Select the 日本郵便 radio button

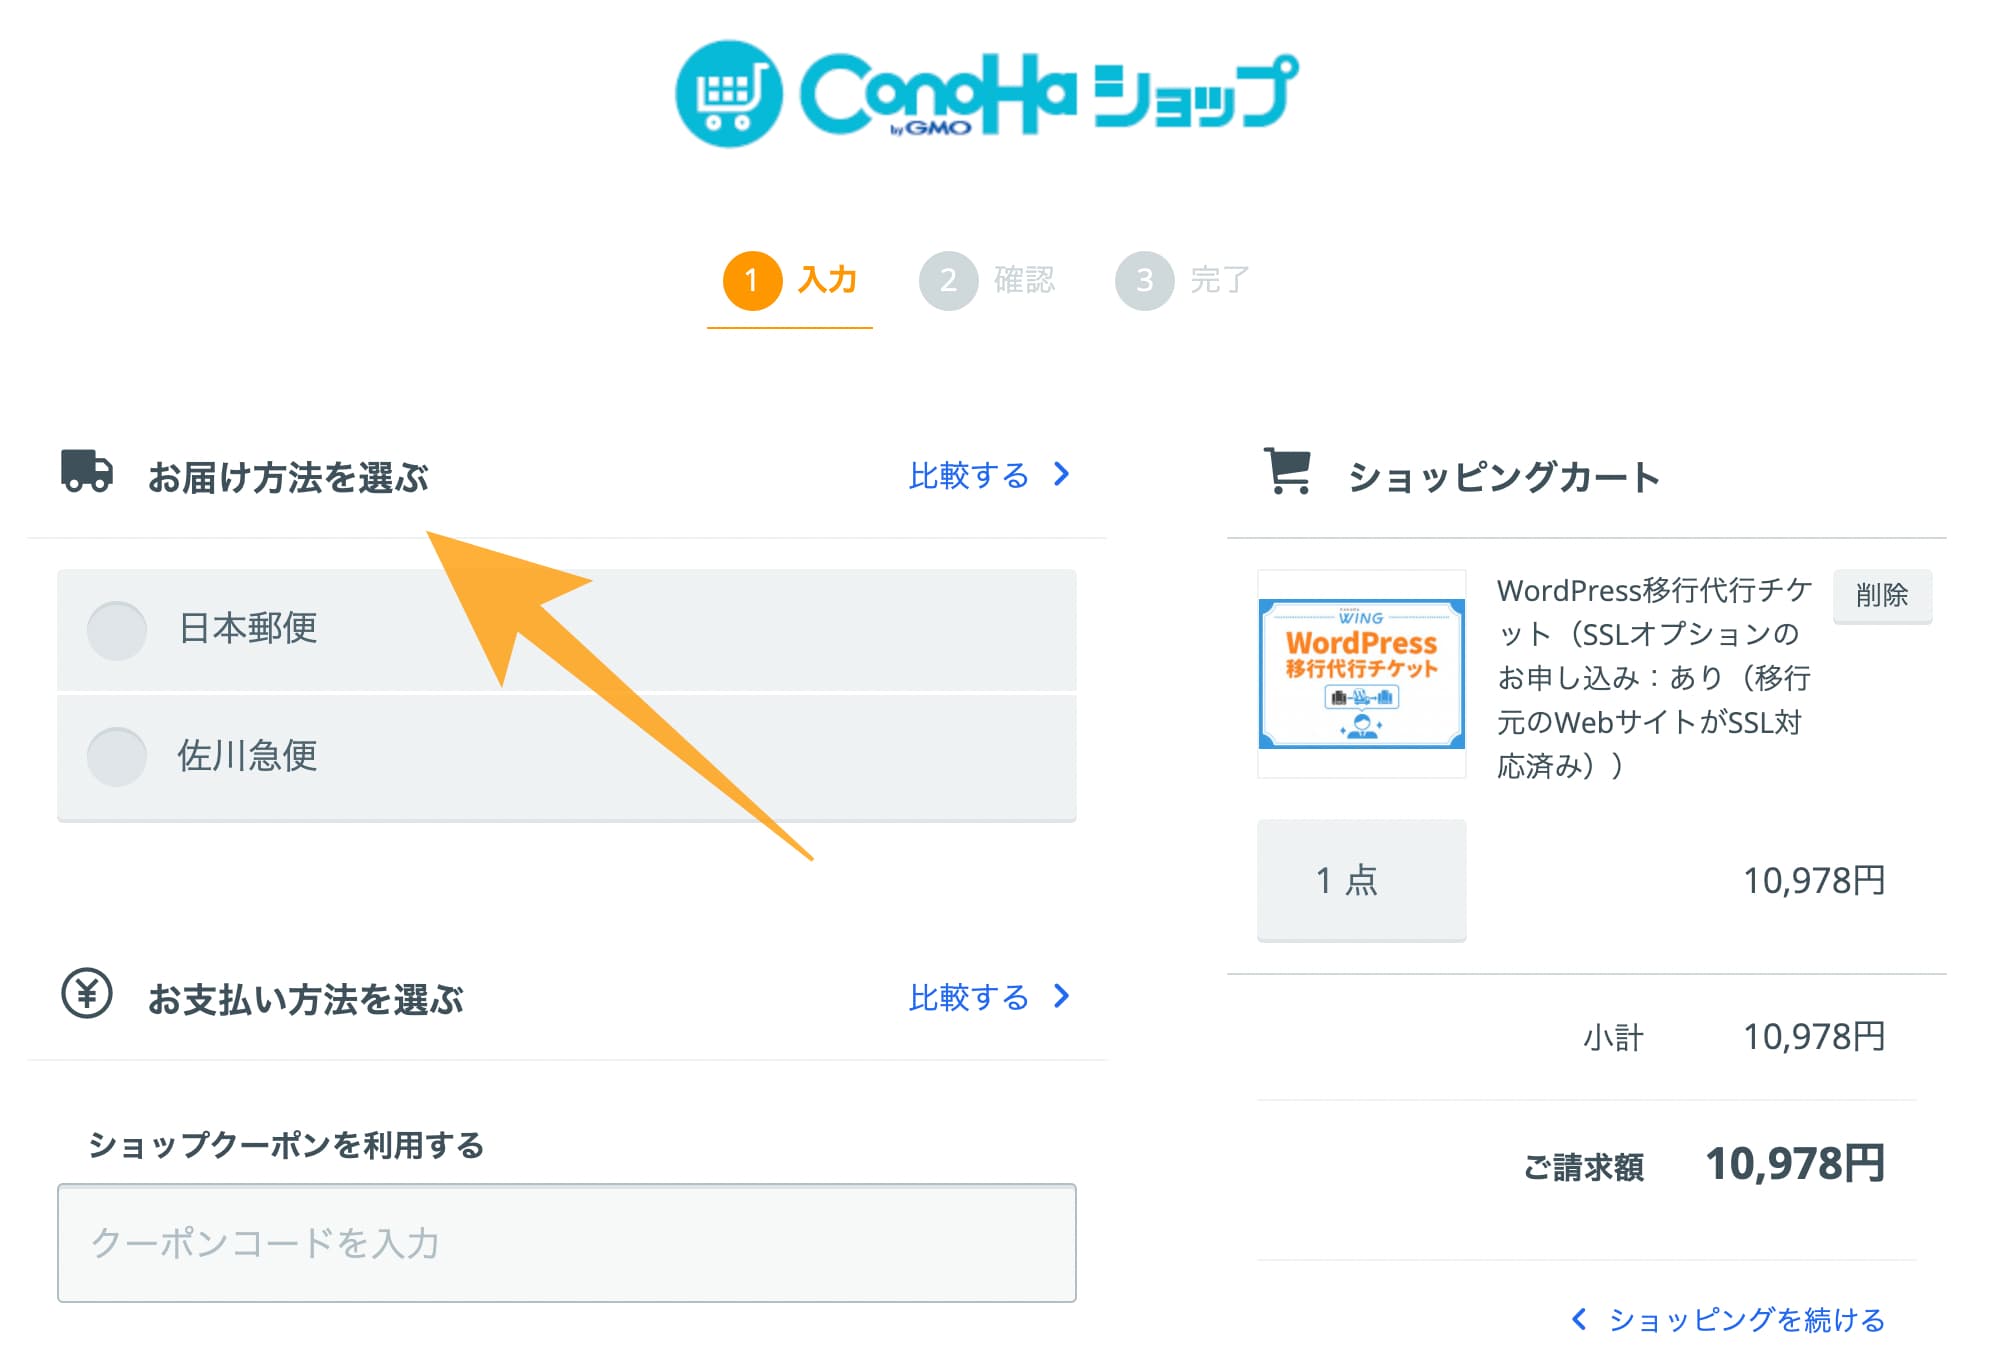117,630
